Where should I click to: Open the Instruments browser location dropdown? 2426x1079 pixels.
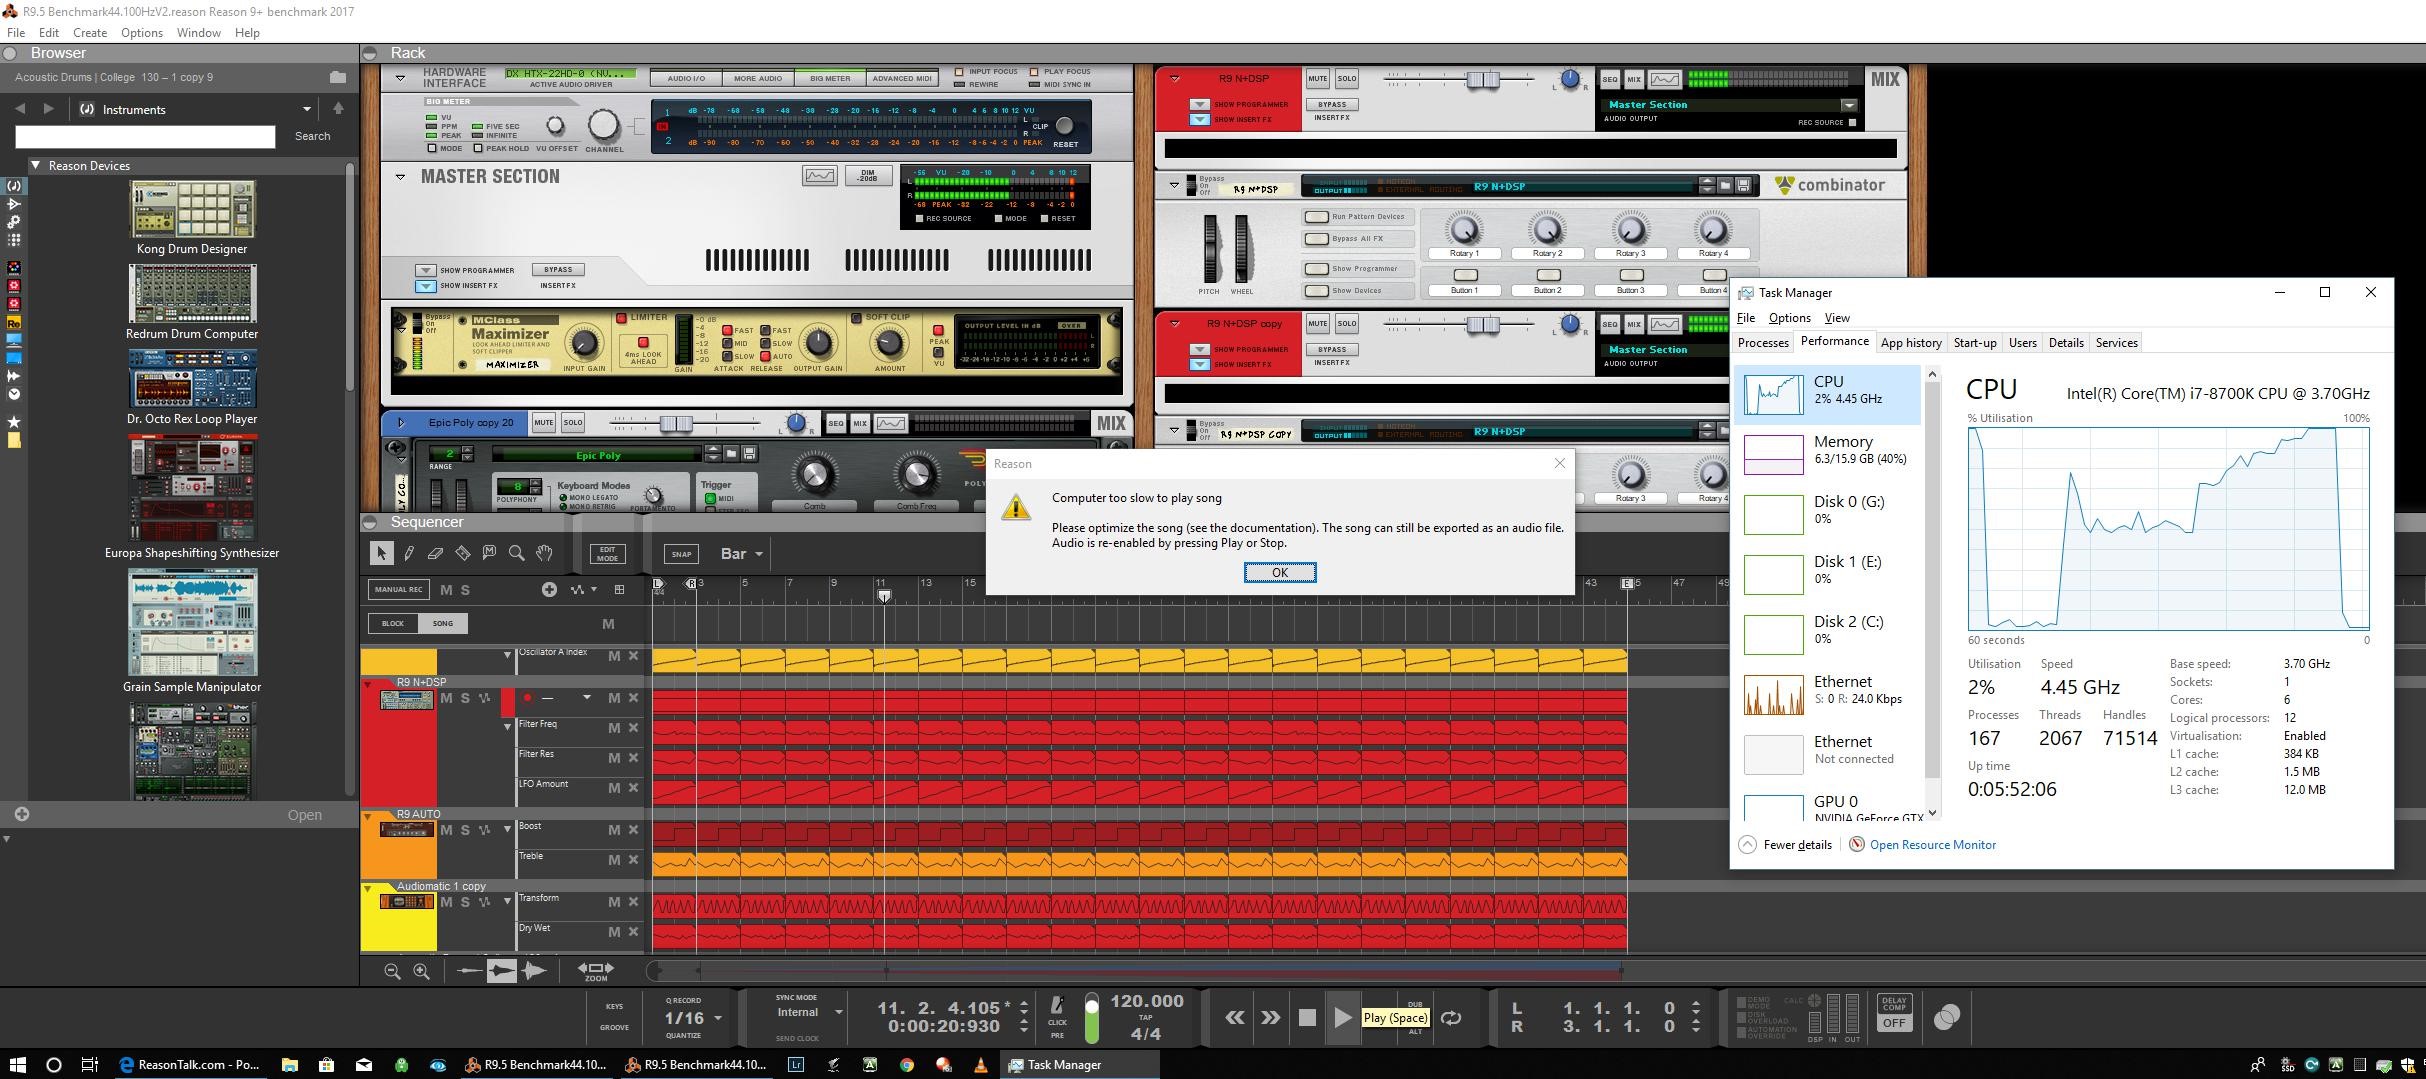click(x=196, y=109)
